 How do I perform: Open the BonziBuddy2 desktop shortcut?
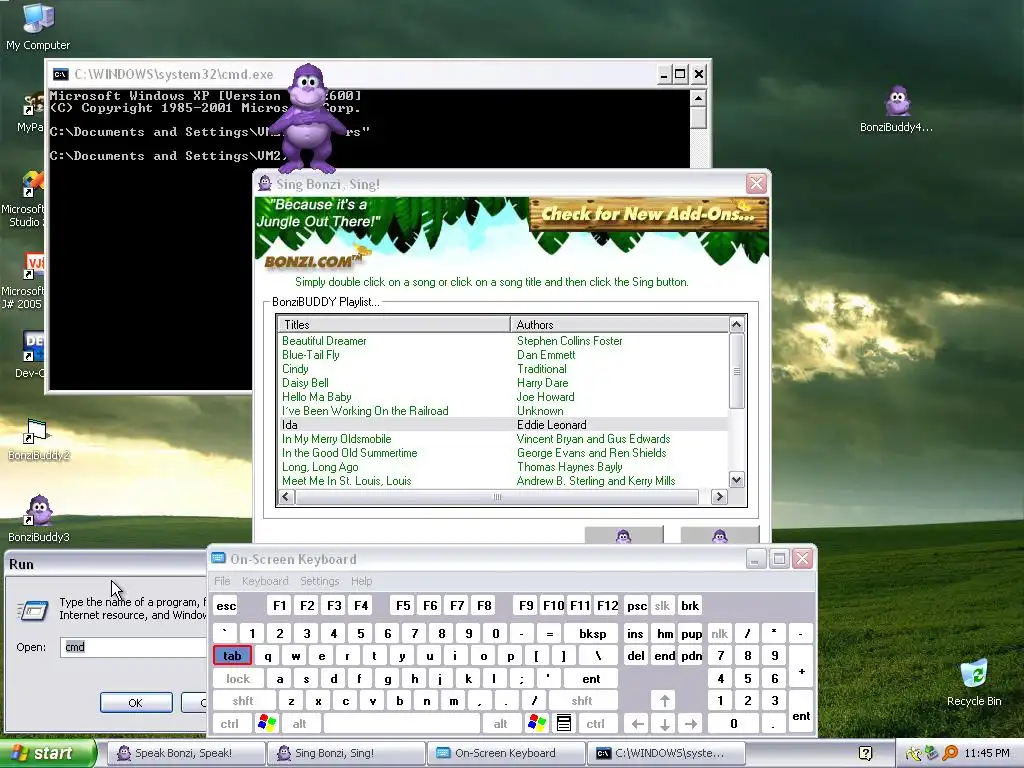(x=38, y=440)
